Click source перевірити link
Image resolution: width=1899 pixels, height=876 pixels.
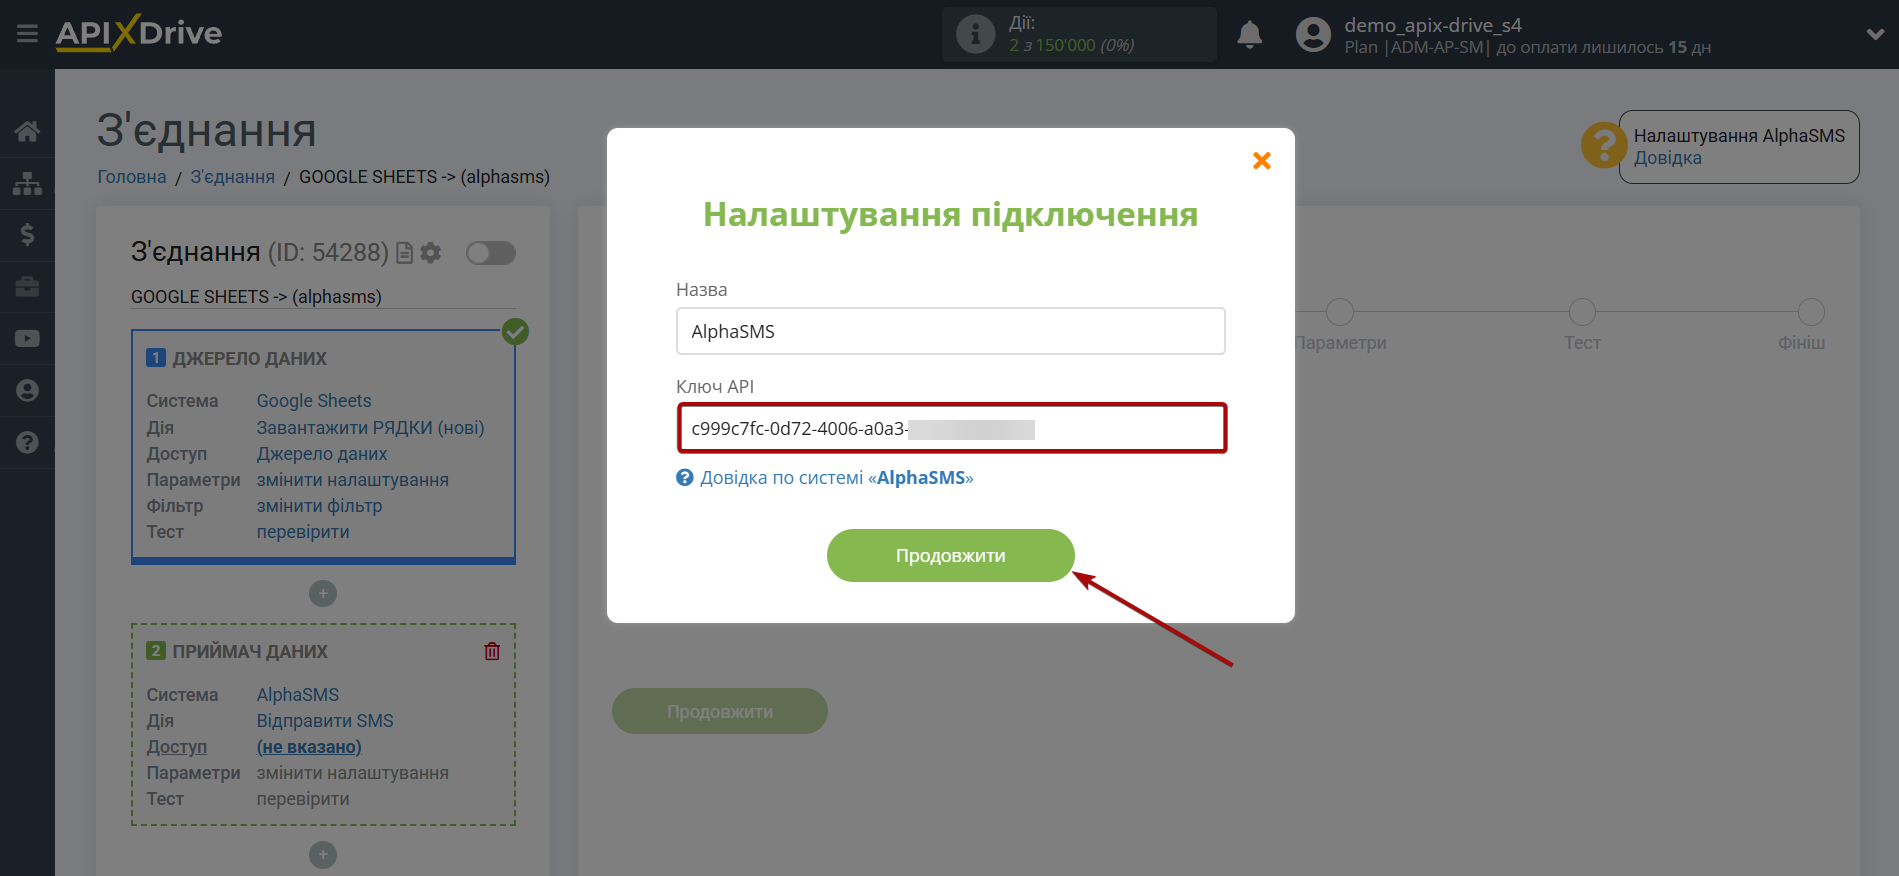(303, 532)
